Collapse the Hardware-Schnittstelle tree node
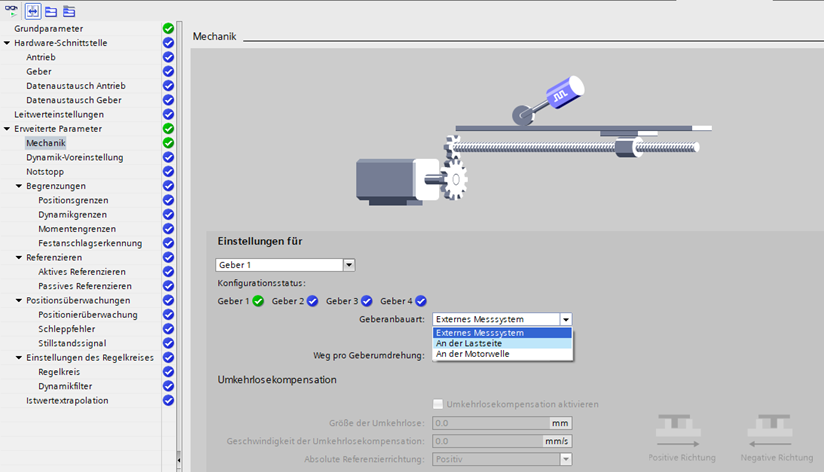 tap(7, 43)
